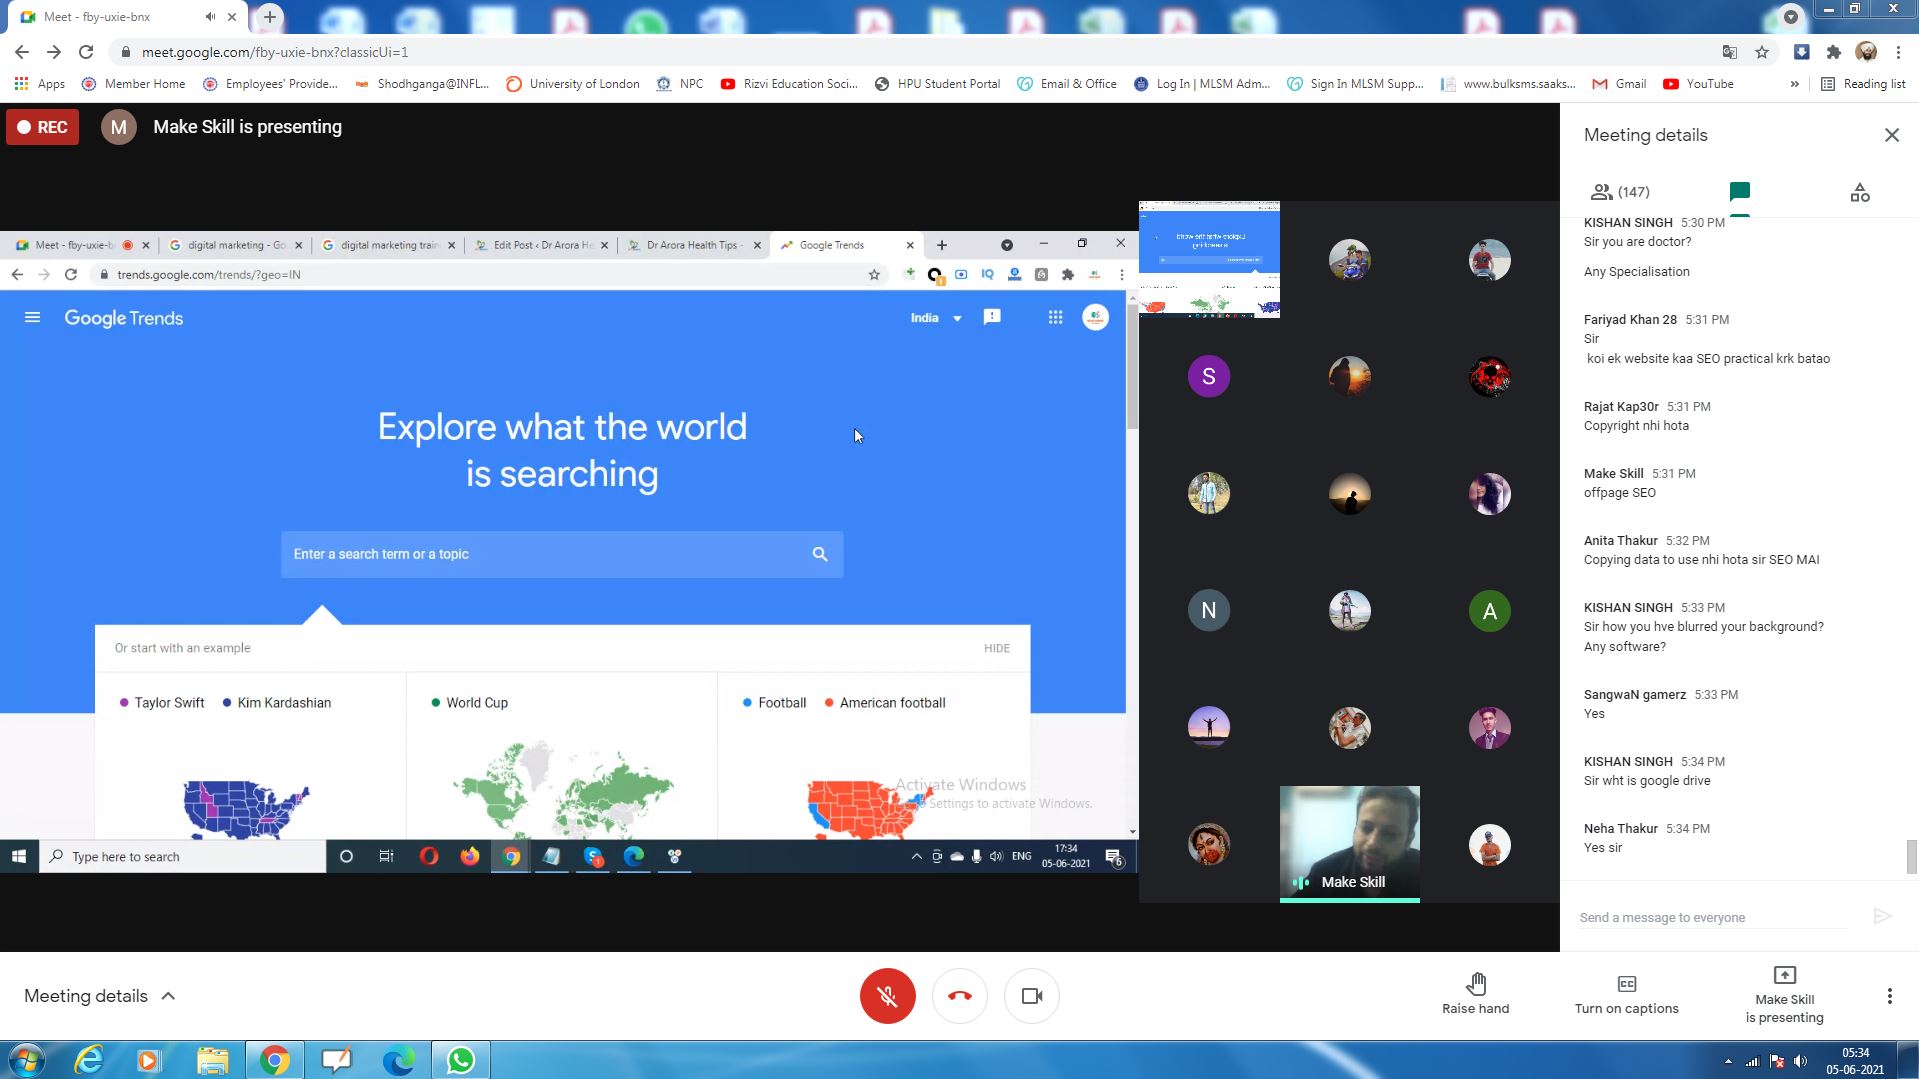The width and height of the screenshot is (1919, 1079).
Task: Open the Extensions puzzle icon
Action: [1833, 52]
